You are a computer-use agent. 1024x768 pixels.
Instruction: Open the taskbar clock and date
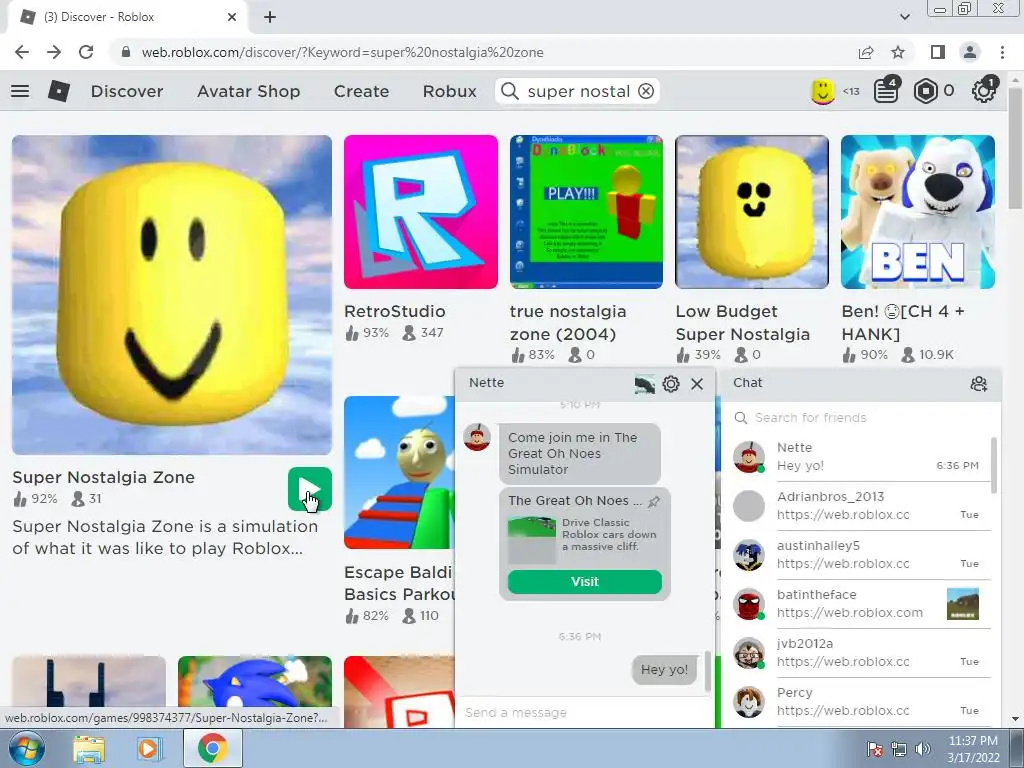(973, 749)
